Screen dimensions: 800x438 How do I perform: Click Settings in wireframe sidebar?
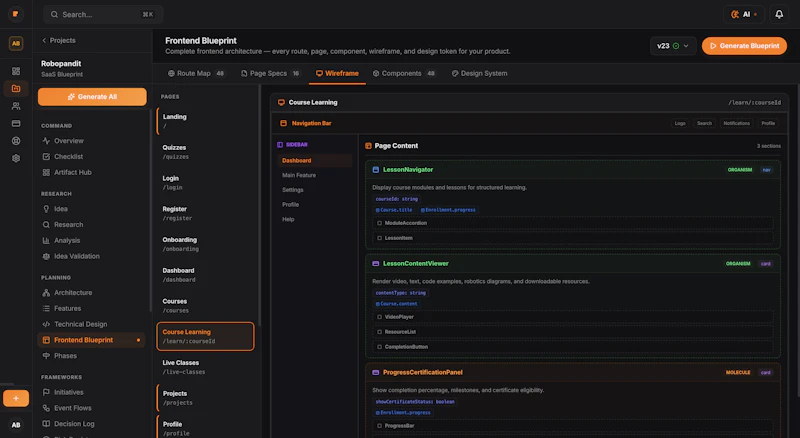(x=314, y=190)
